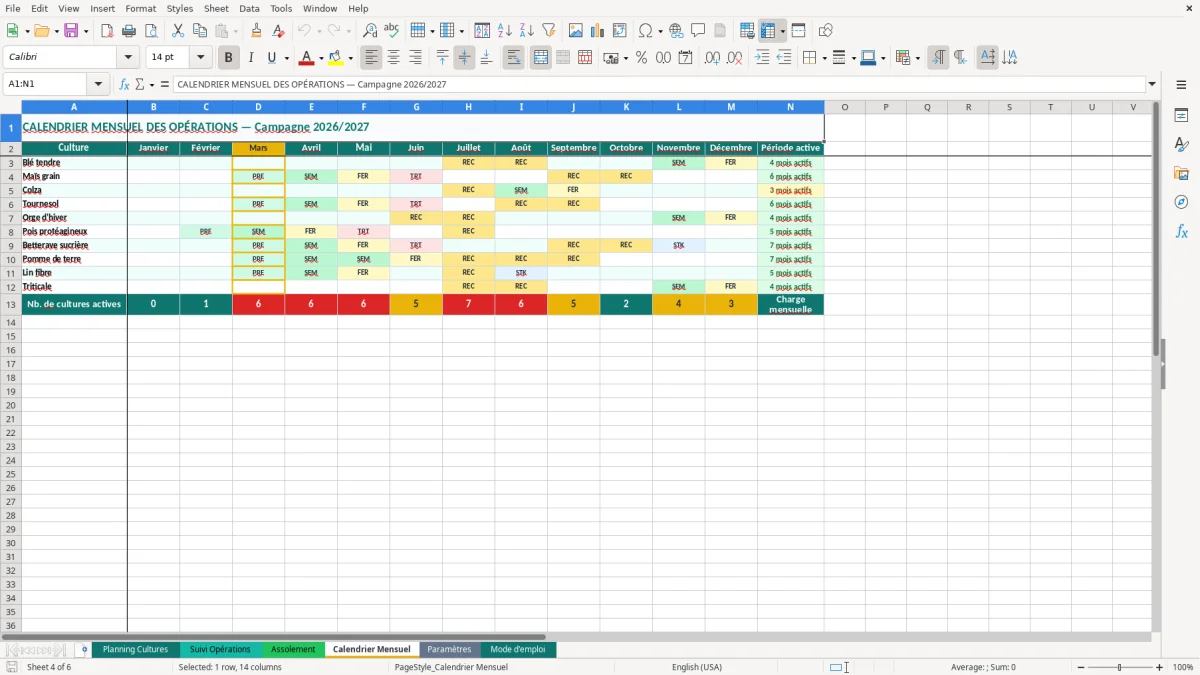Open the highlighting color dropdown arrow
The width and height of the screenshot is (1200, 675).
pos(350,58)
